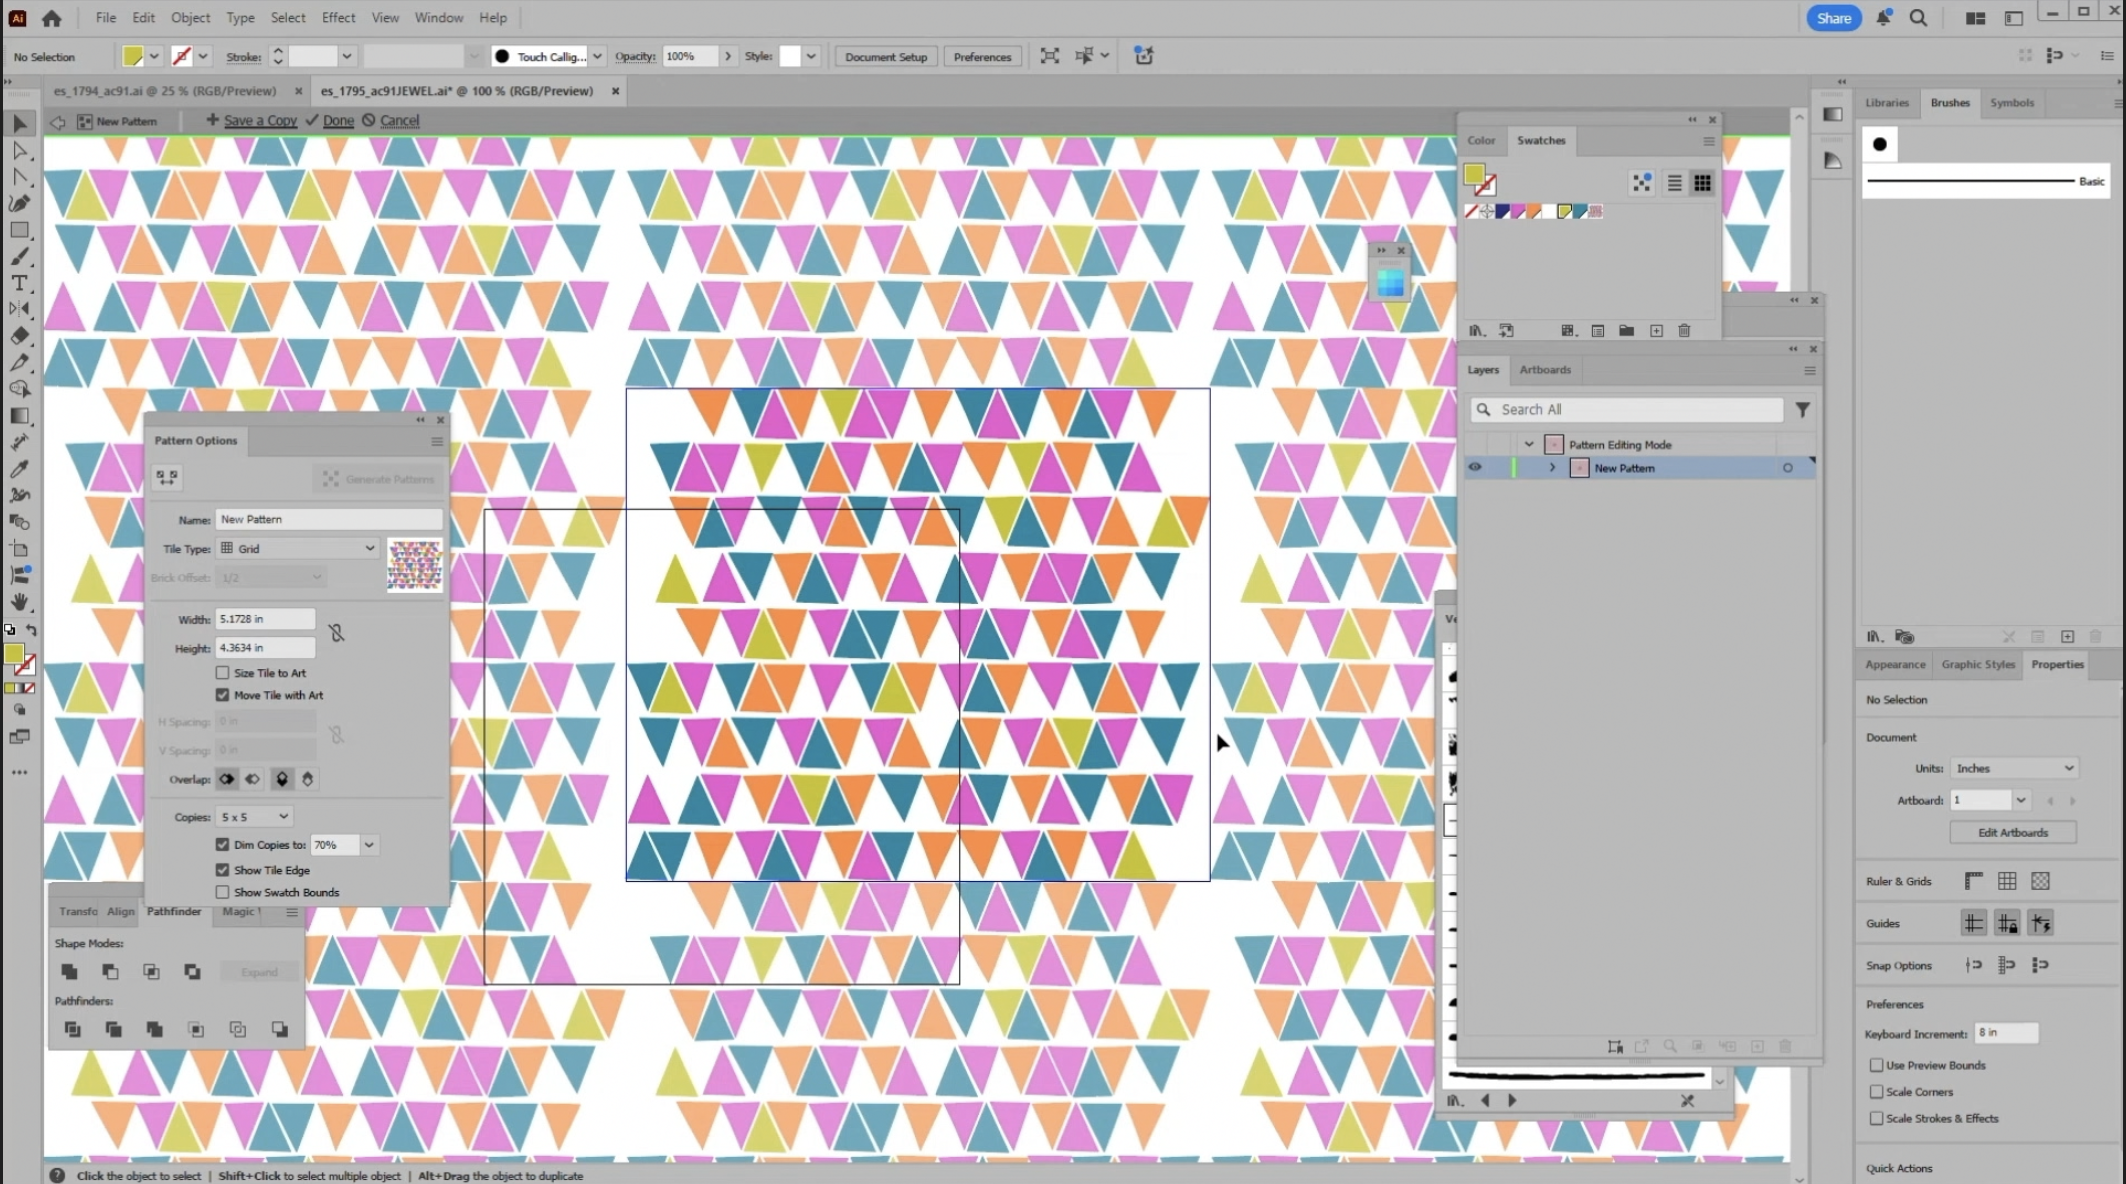This screenshot has width=2126, height=1184.
Task: Click the pattern Name input field
Action: [328, 519]
